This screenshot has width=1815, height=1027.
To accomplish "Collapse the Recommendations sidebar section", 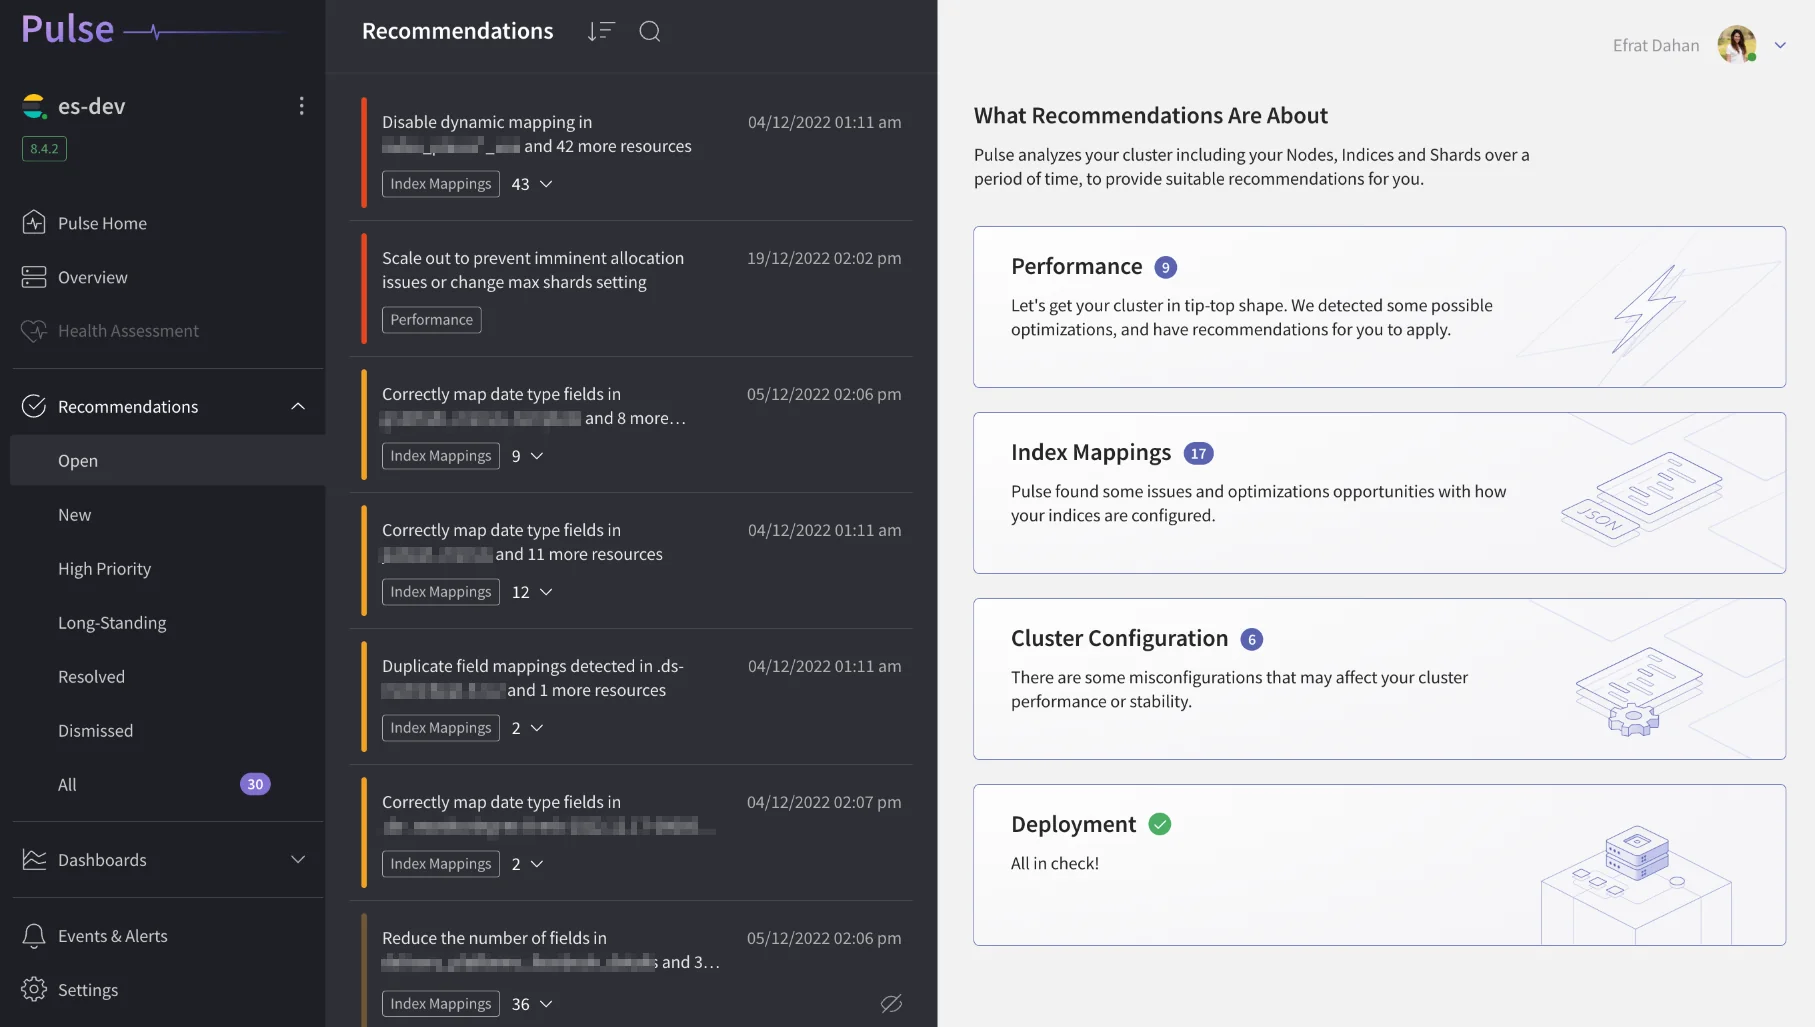I will [297, 406].
